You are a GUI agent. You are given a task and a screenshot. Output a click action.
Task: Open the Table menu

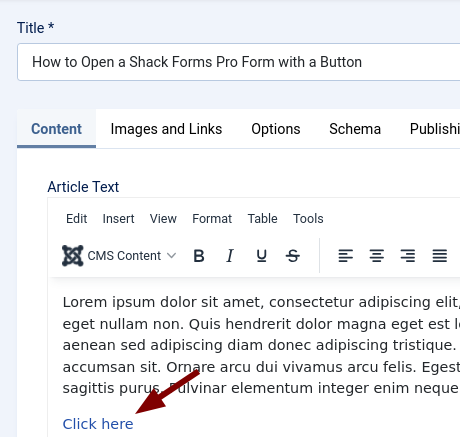(x=262, y=219)
